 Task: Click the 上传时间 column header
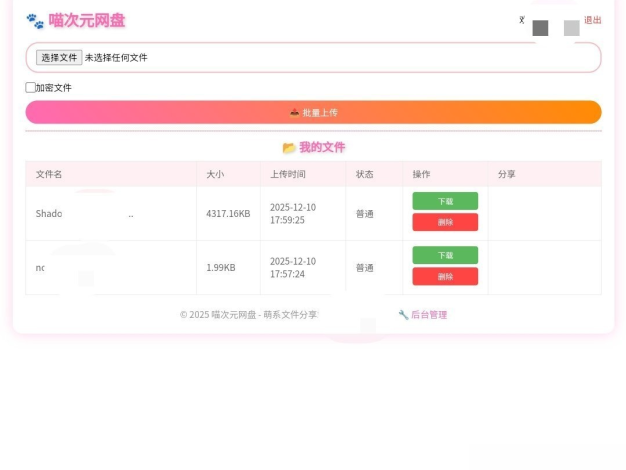click(288, 174)
